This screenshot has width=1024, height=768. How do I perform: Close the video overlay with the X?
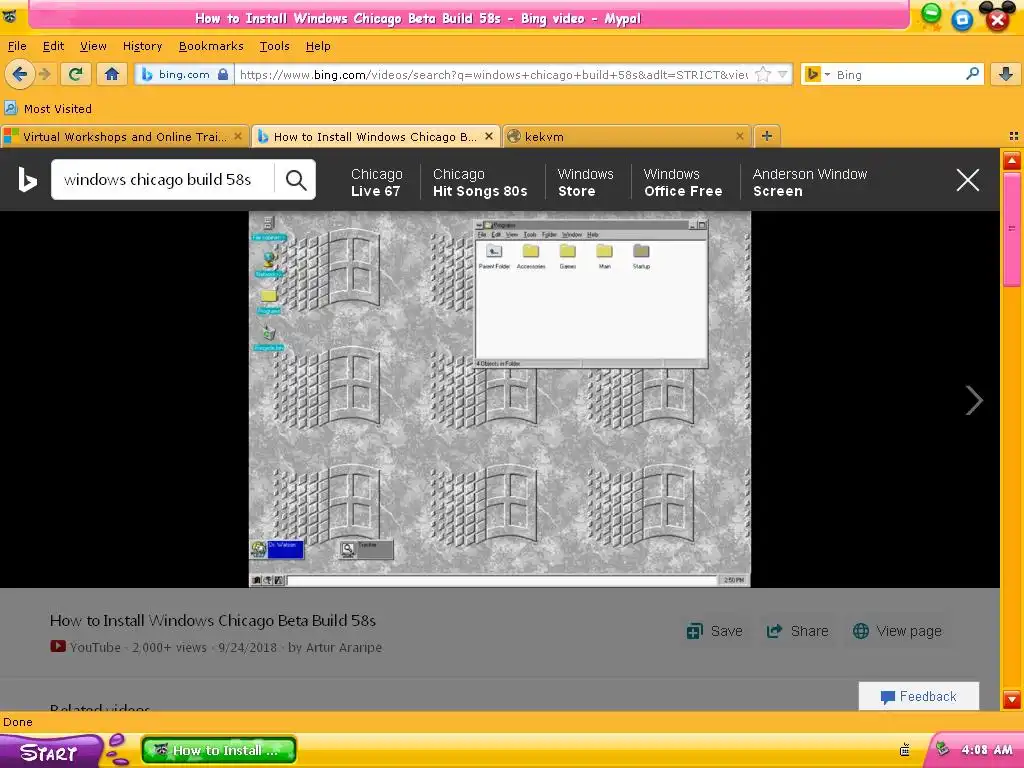(968, 180)
